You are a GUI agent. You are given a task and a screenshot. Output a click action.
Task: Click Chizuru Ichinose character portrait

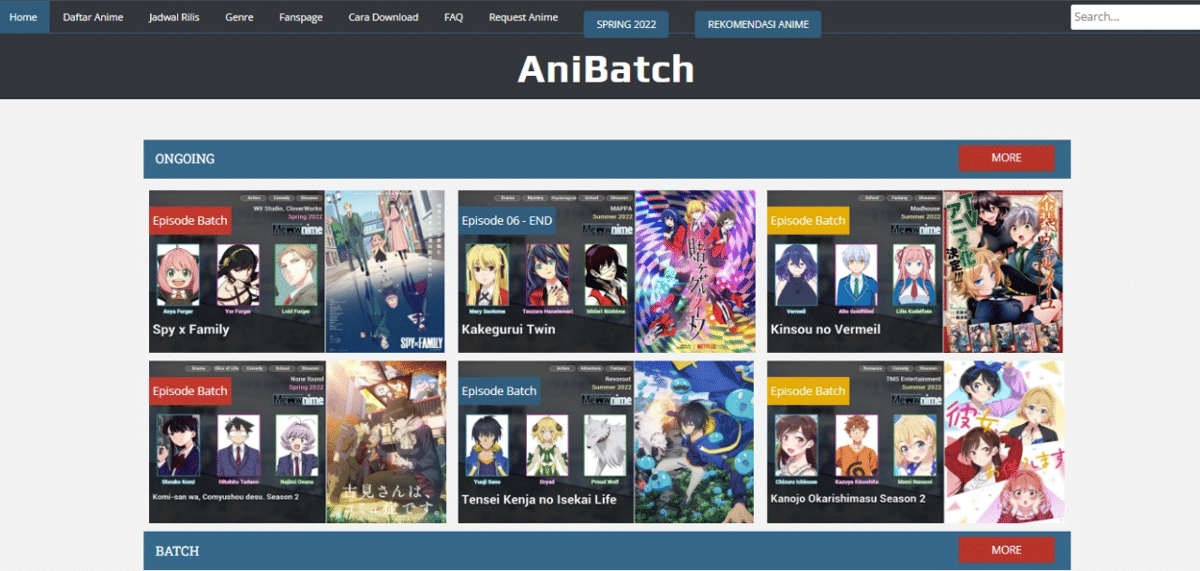point(796,446)
